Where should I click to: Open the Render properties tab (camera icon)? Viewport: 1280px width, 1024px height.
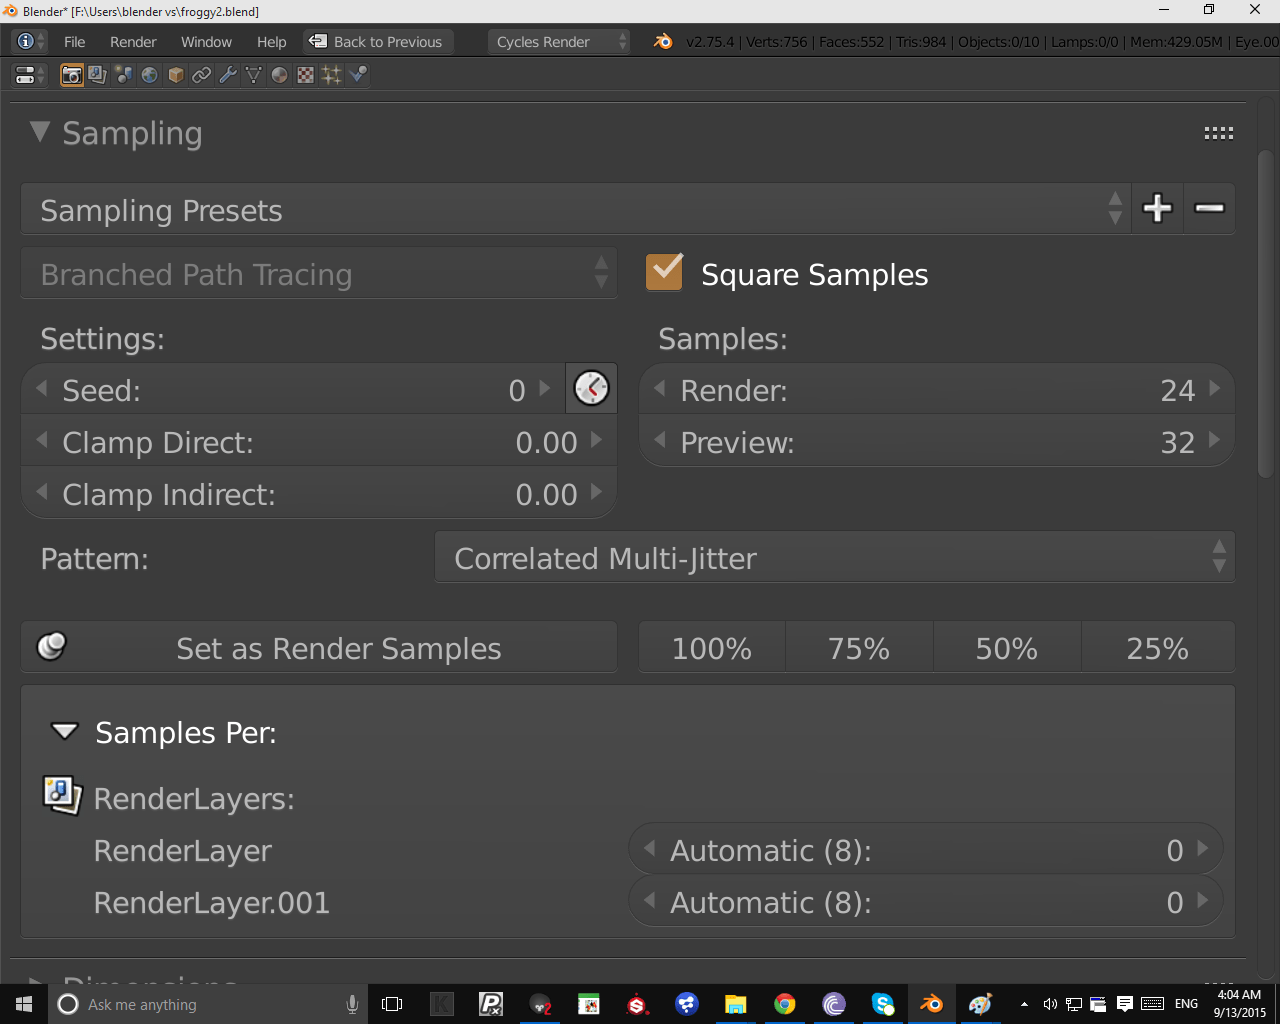(72, 75)
